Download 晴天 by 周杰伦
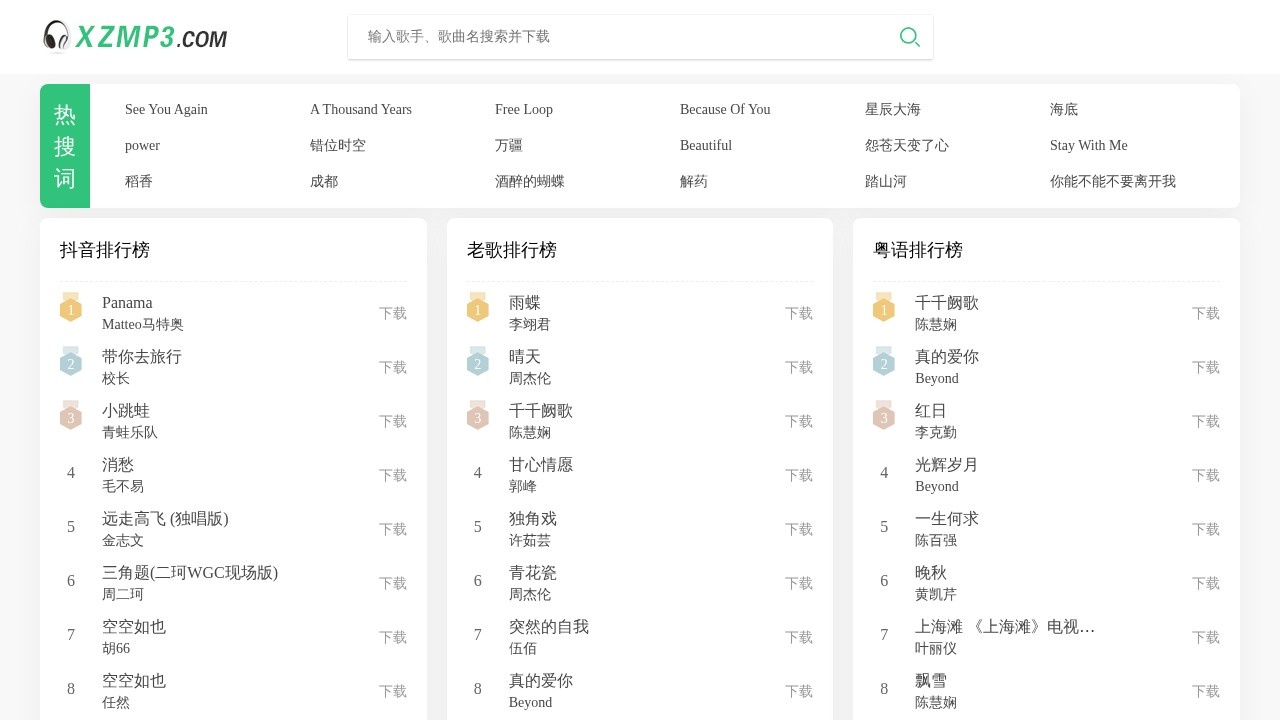The height and width of the screenshot is (720, 1280). [798, 367]
